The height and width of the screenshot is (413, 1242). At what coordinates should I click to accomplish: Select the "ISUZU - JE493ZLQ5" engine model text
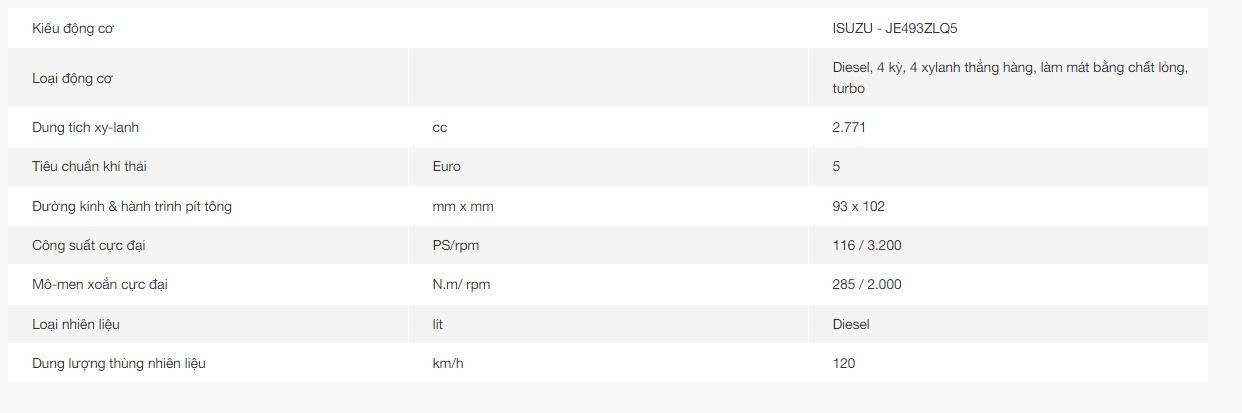[895, 29]
